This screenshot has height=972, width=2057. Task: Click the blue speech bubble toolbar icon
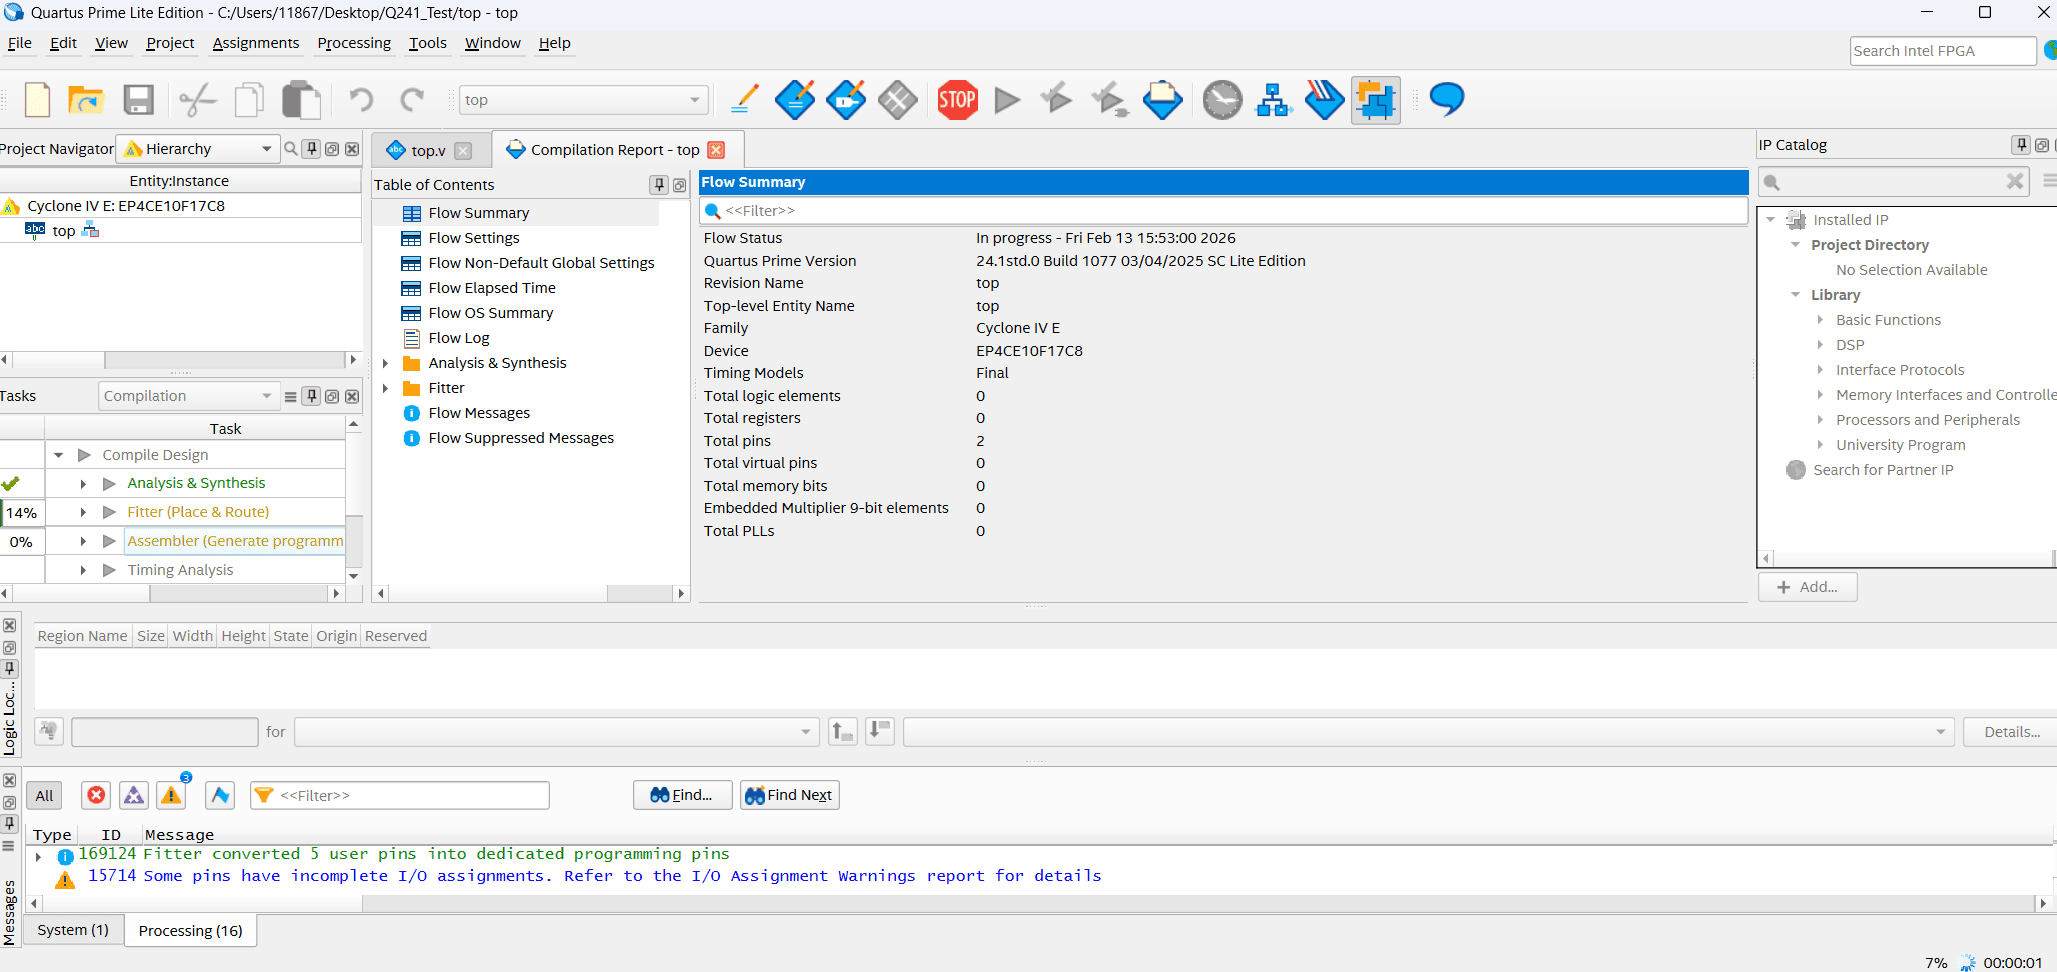(1446, 99)
